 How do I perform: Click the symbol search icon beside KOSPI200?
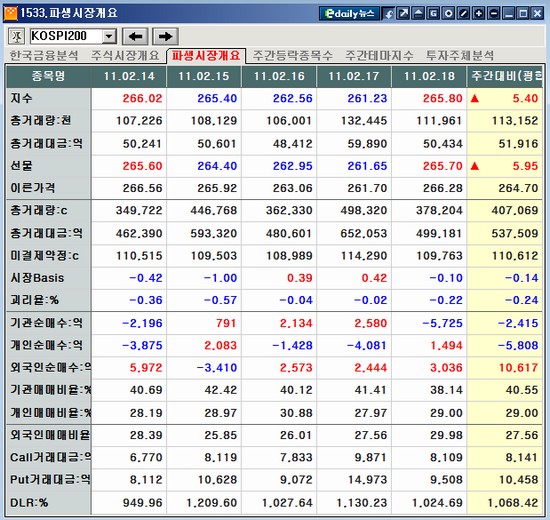16,36
